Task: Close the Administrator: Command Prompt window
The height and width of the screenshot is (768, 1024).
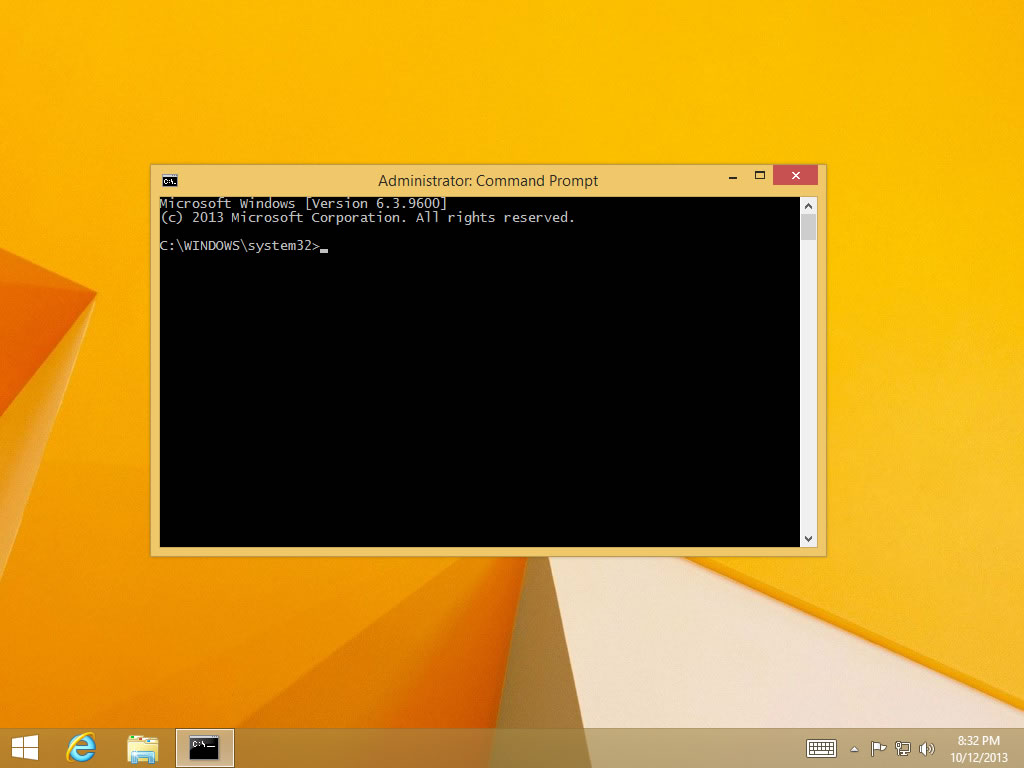Action: [795, 175]
